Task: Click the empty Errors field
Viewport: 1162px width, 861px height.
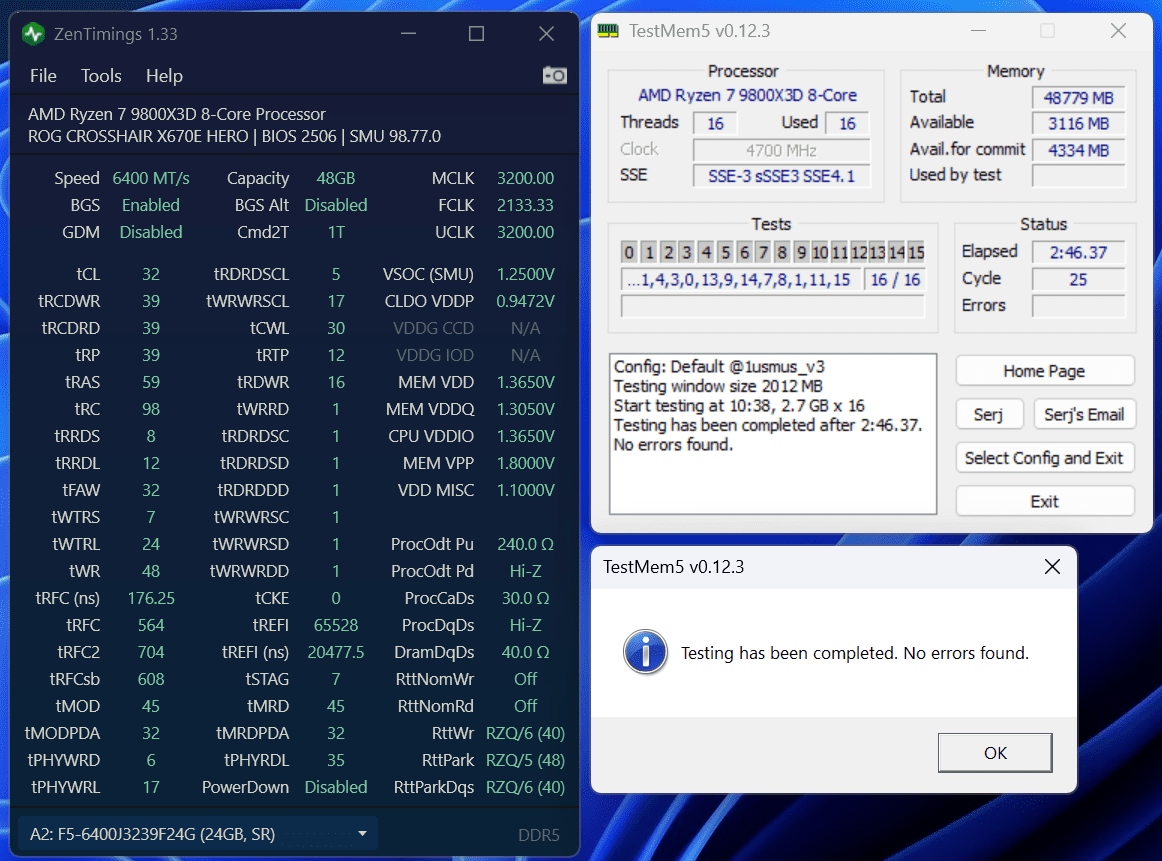Action: [x=1078, y=305]
